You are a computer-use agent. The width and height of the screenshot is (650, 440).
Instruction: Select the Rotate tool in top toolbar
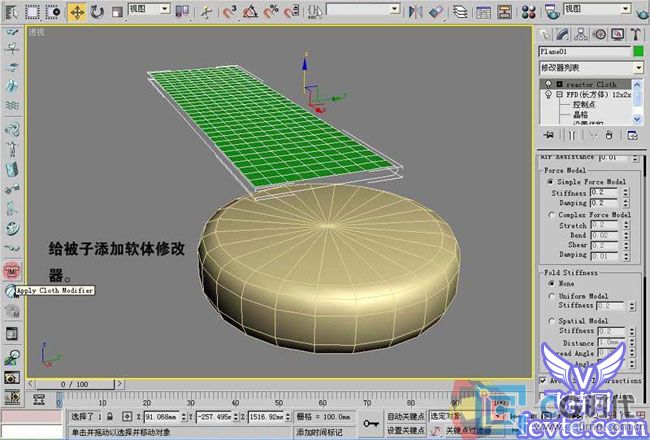97,12
